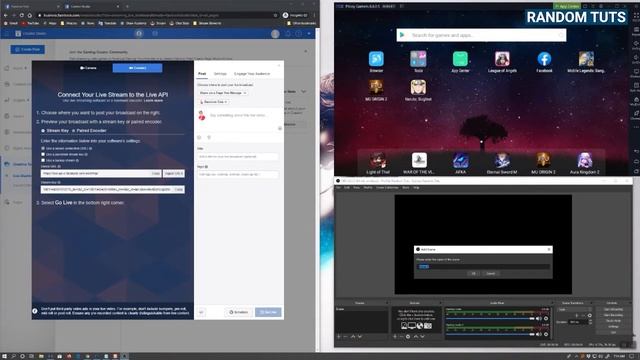Switch to the Connect tab in live producer
This screenshot has width=640, height=360.
pos(138,68)
